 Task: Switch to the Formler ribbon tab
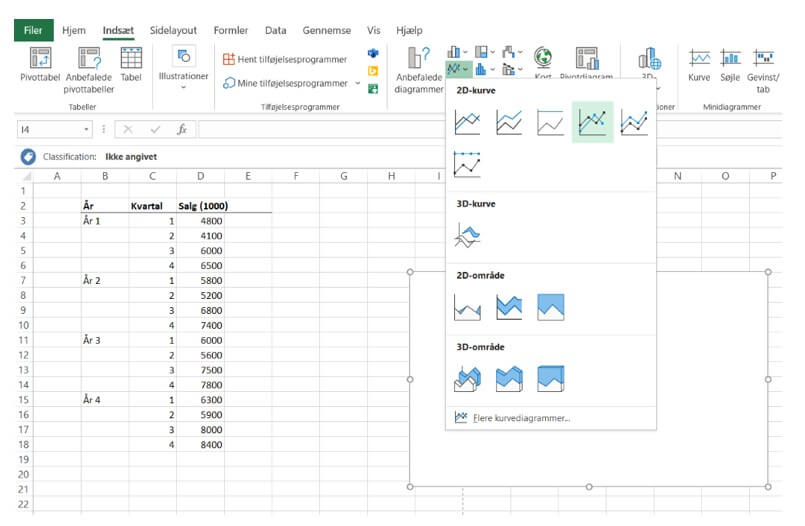pyautogui.click(x=231, y=30)
